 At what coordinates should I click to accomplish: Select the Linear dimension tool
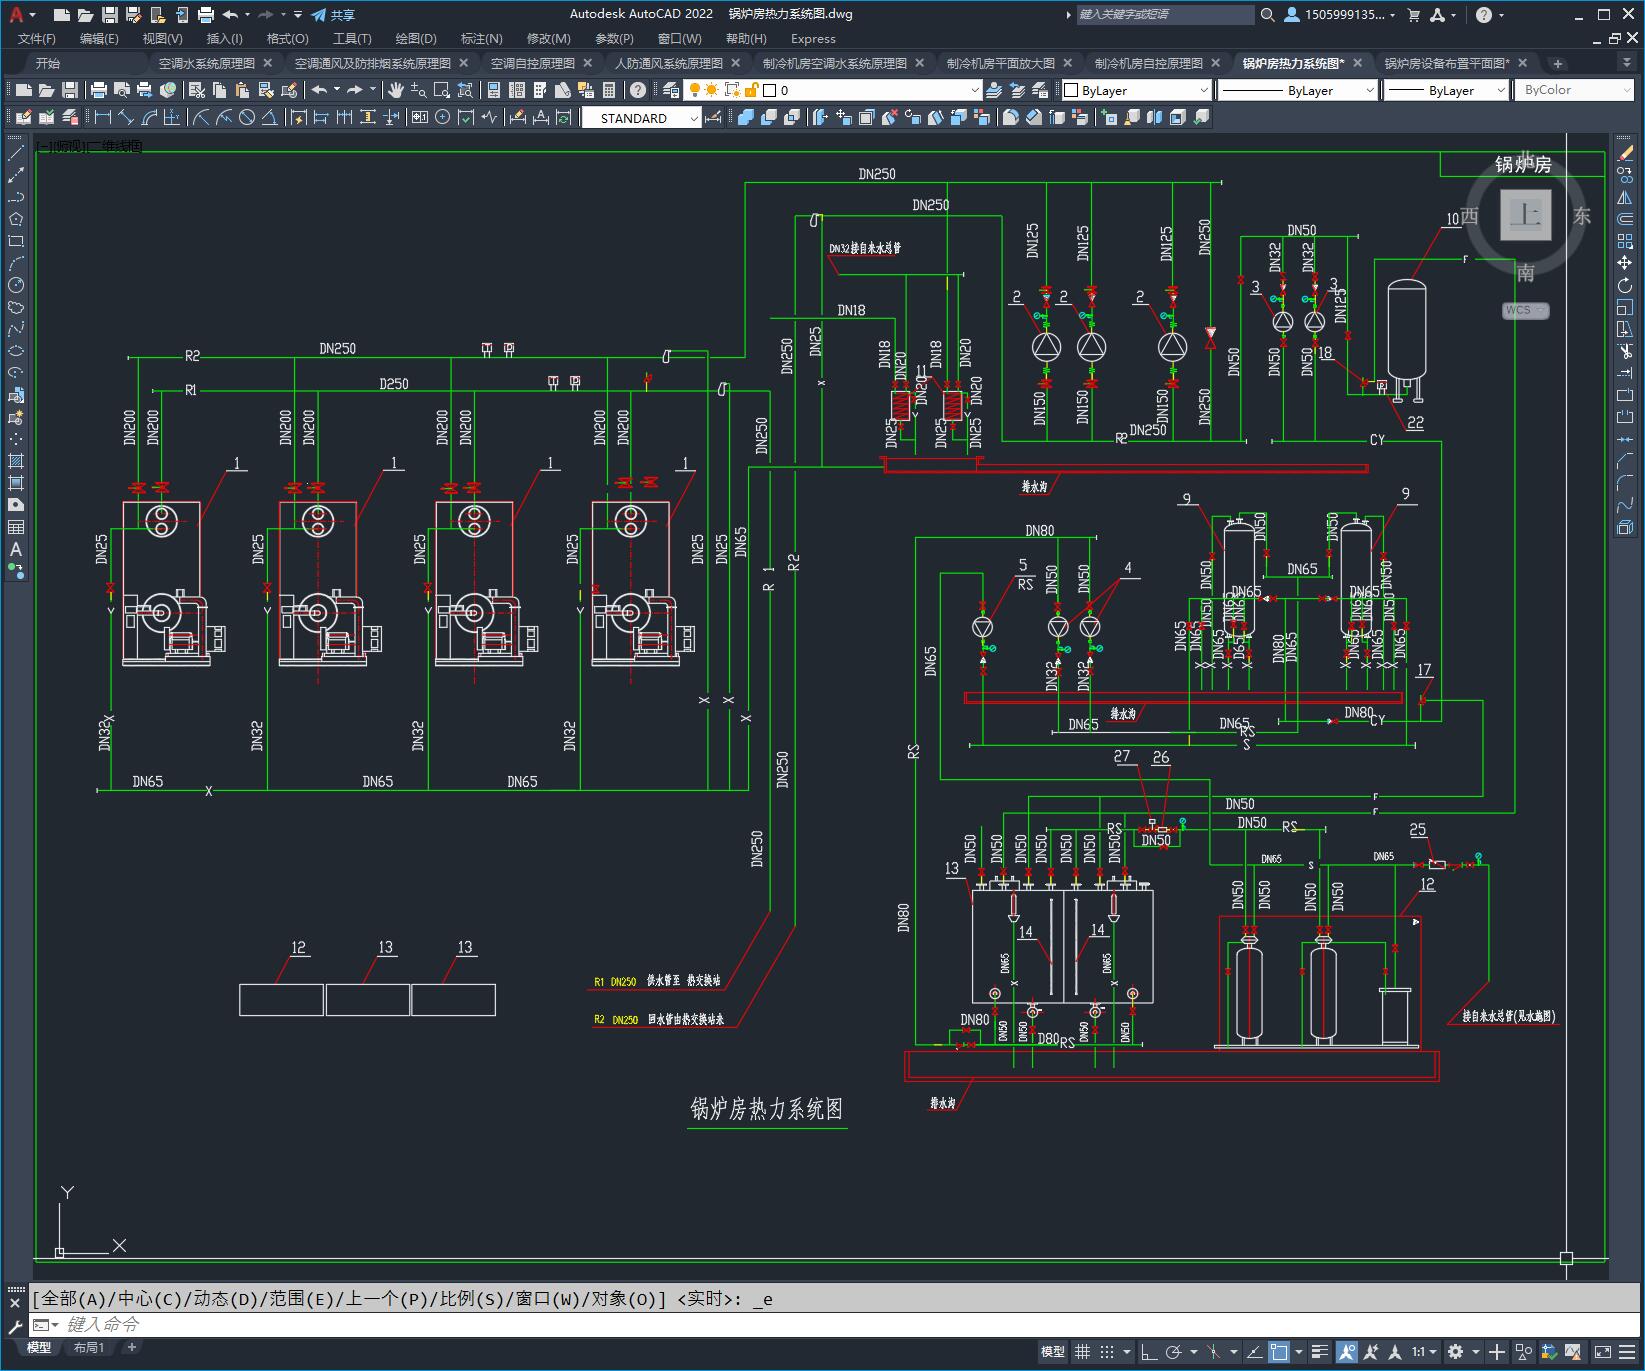[103, 117]
